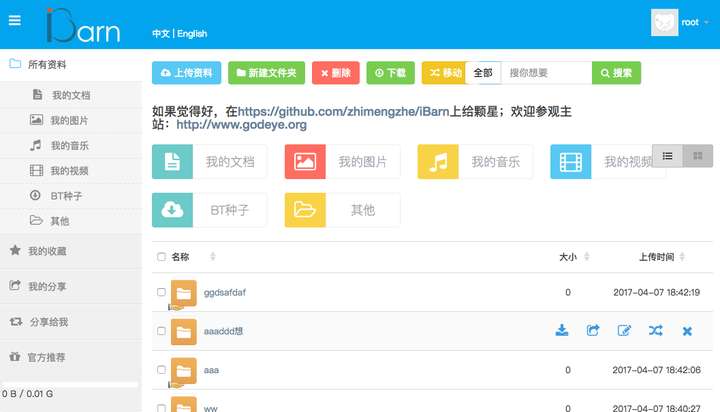Rename aaaddd想 via edit icon
Viewport: 720px width, 412px height.
(x=624, y=330)
